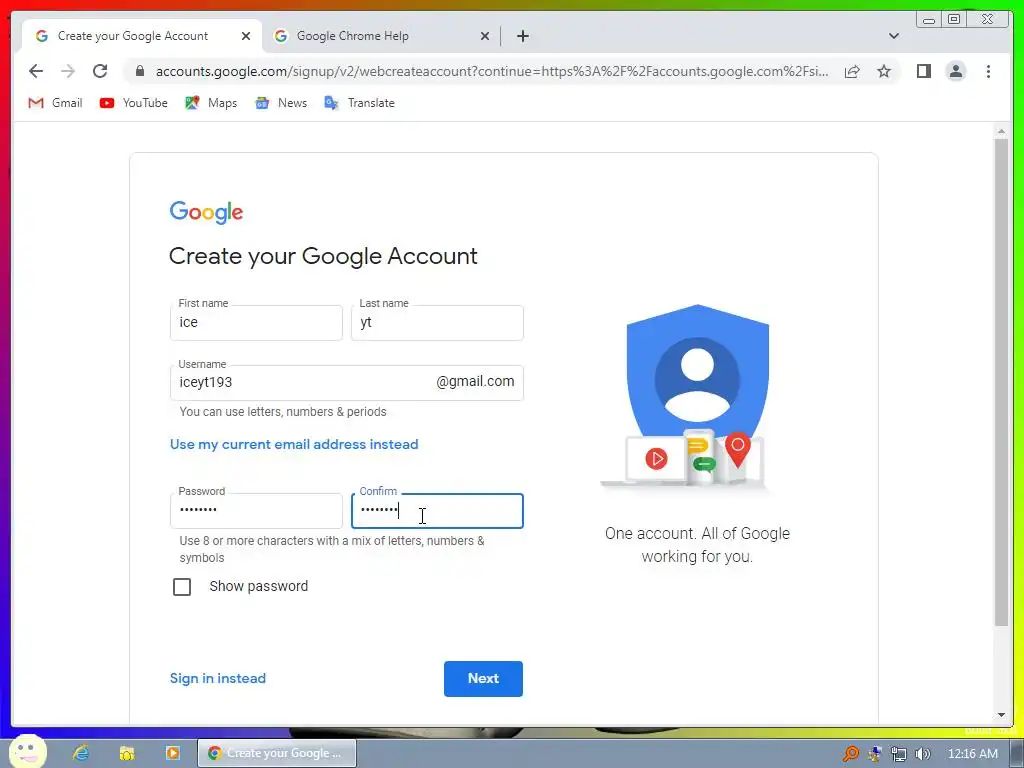The height and width of the screenshot is (768, 1024).
Task: Open the media player taskbar icon
Action: pyautogui.click(x=172, y=753)
